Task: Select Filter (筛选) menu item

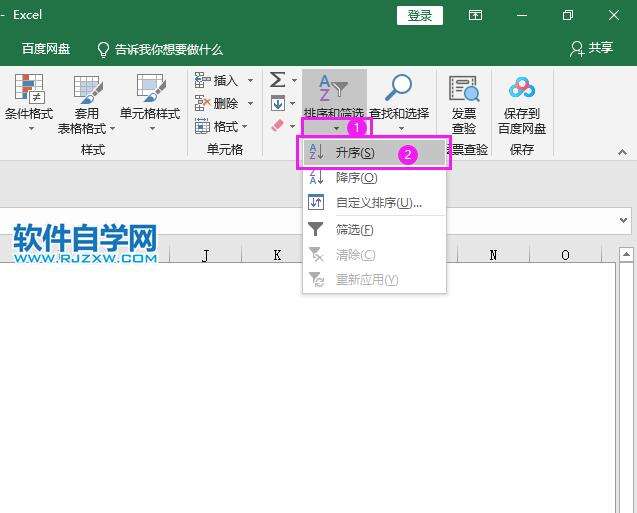Action: point(374,230)
